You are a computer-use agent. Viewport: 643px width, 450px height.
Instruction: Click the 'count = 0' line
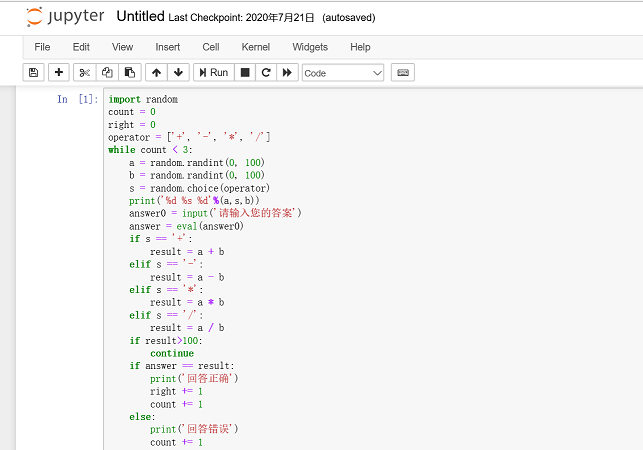coord(132,112)
